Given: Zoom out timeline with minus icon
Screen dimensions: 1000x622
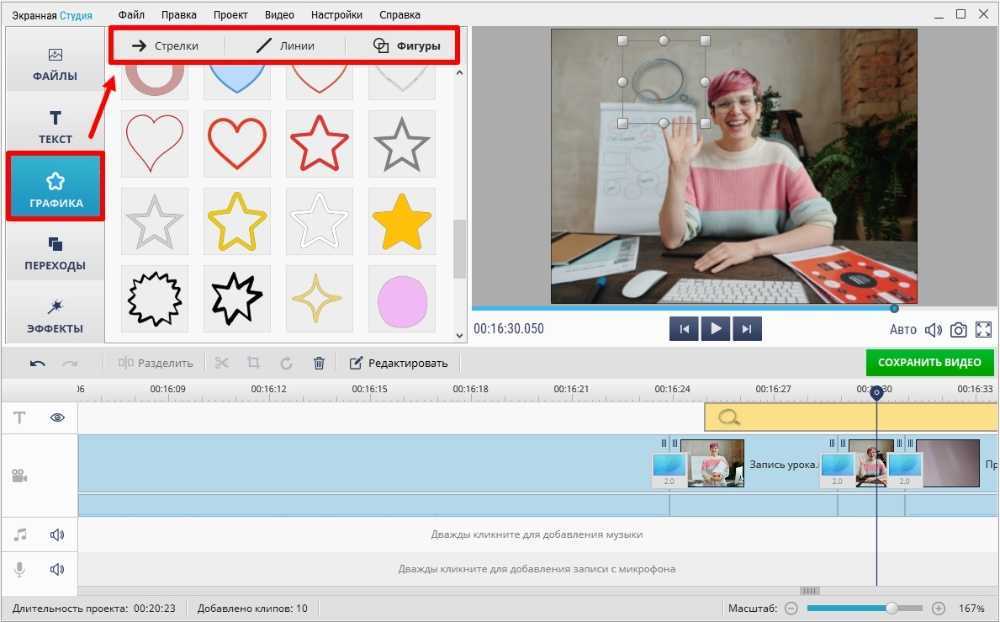Looking at the screenshot, I should point(791,608).
